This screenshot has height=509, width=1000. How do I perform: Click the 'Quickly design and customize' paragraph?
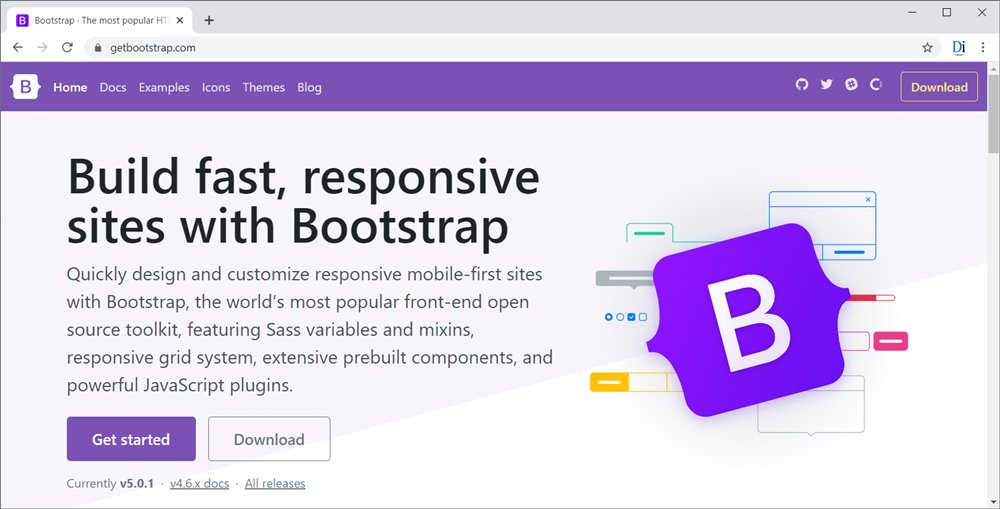(x=309, y=330)
